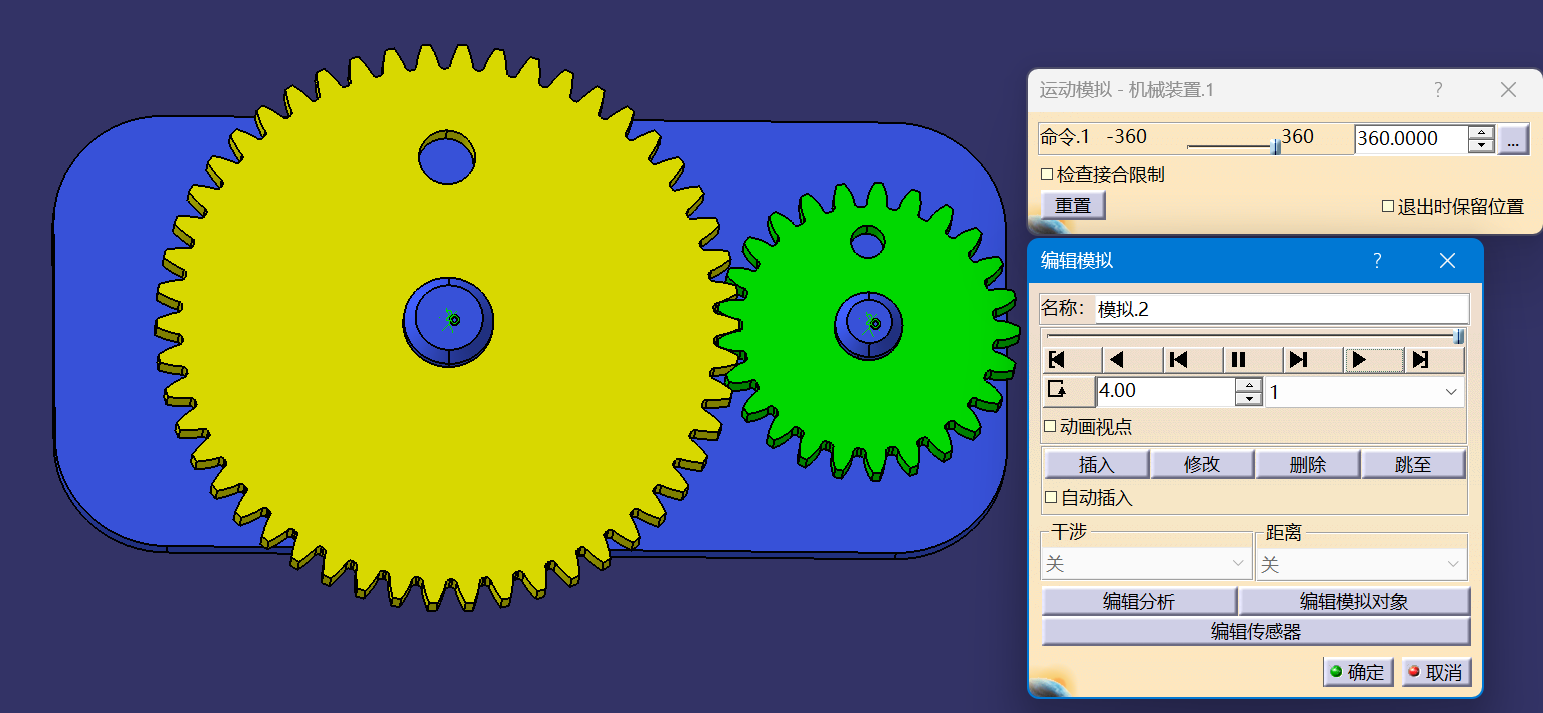
Task: Change the loop mode button
Action: click(1057, 391)
